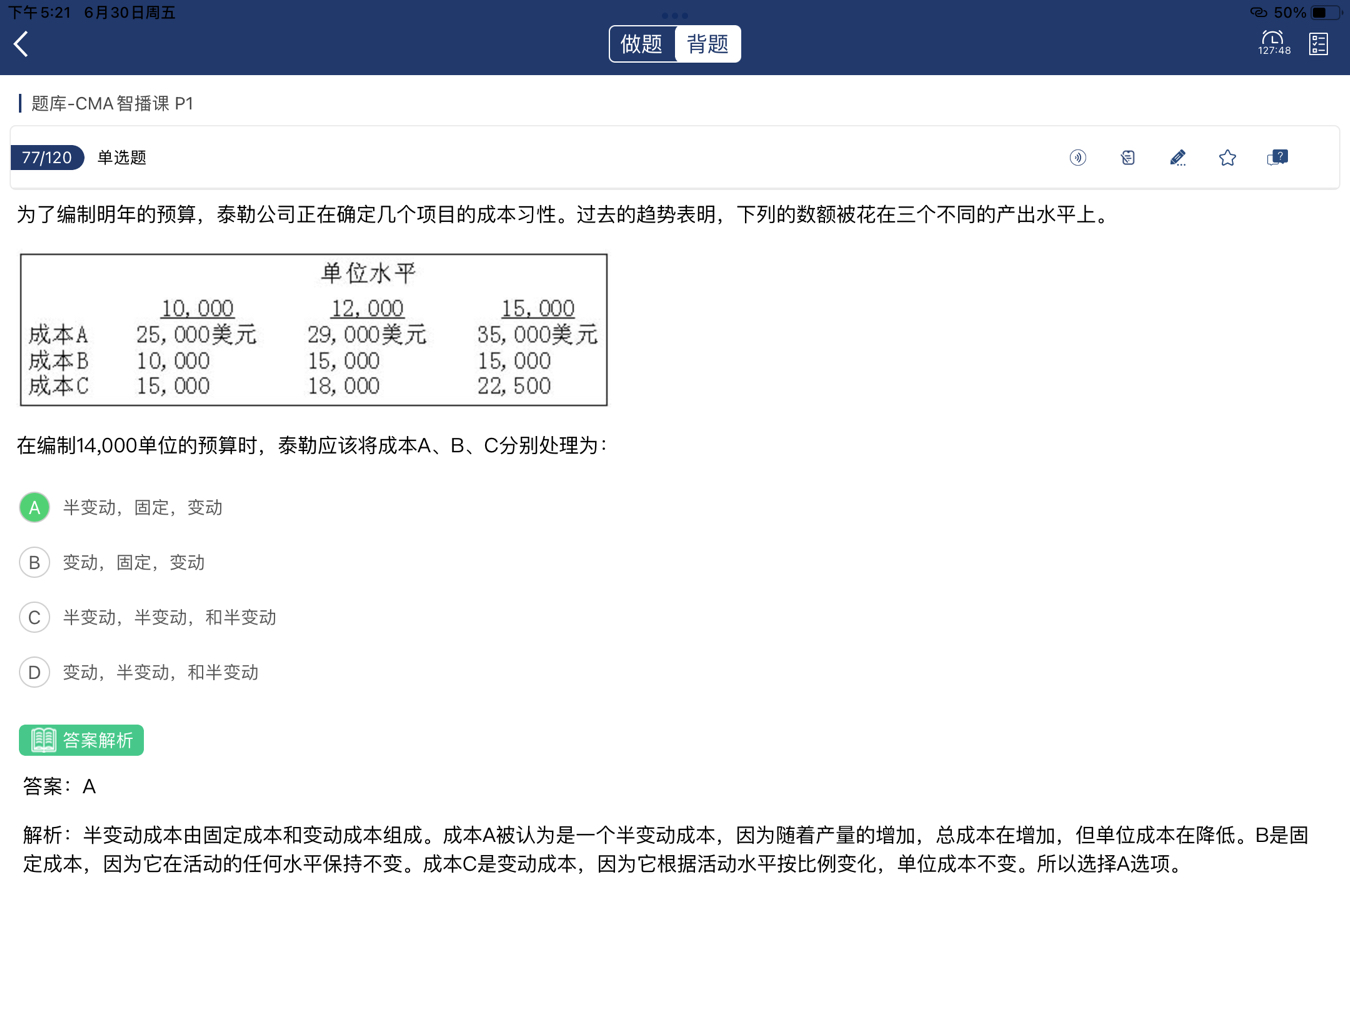The image size is (1350, 1012).
Task: Open the answer sheet checklist icon
Action: (1318, 44)
